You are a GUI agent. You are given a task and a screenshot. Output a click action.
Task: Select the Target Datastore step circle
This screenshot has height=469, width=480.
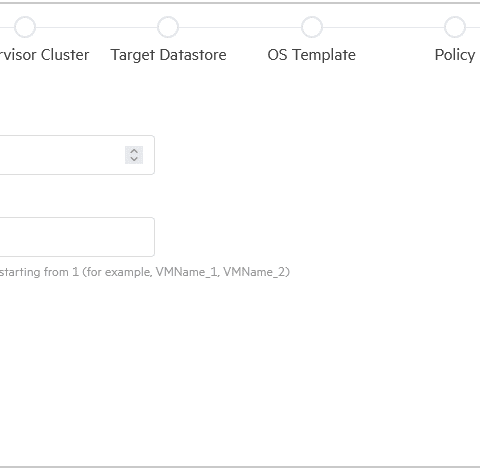[168, 27]
